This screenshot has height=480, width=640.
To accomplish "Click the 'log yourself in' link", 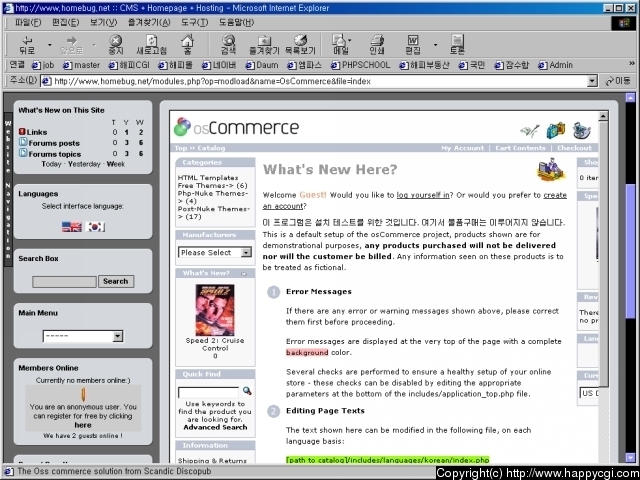I will pyautogui.click(x=423, y=195).
